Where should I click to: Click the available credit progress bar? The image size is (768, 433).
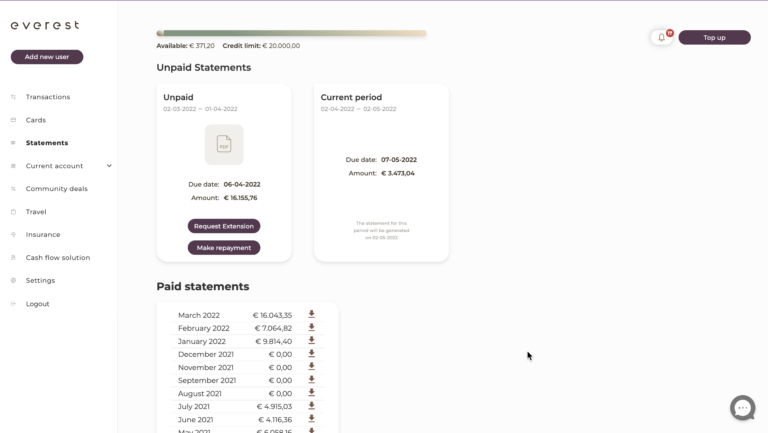(291, 33)
